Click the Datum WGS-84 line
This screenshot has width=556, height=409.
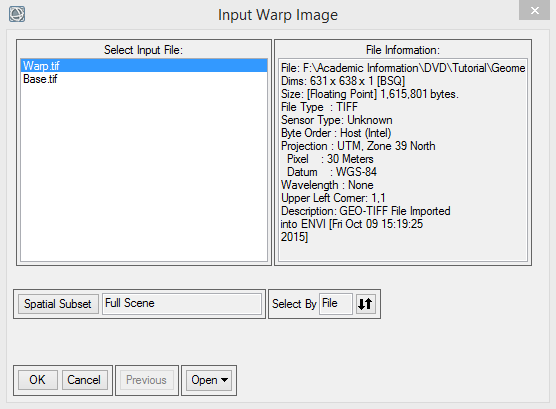(x=332, y=172)
